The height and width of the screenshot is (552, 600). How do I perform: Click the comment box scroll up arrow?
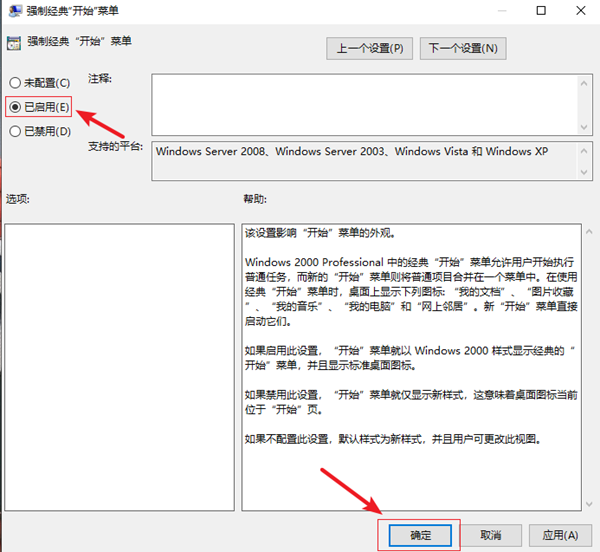(x=584, y=83)
